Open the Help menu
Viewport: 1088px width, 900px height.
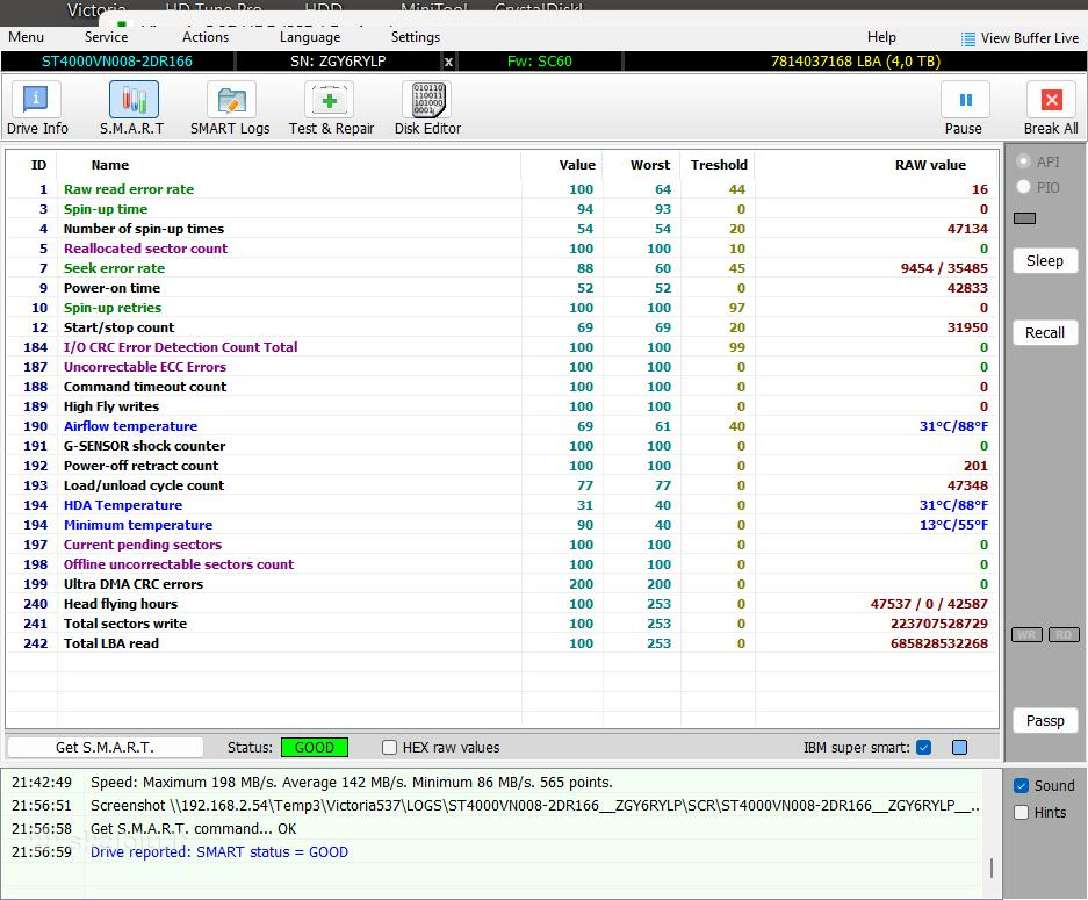pyautogui.click(x=881, y=37)
